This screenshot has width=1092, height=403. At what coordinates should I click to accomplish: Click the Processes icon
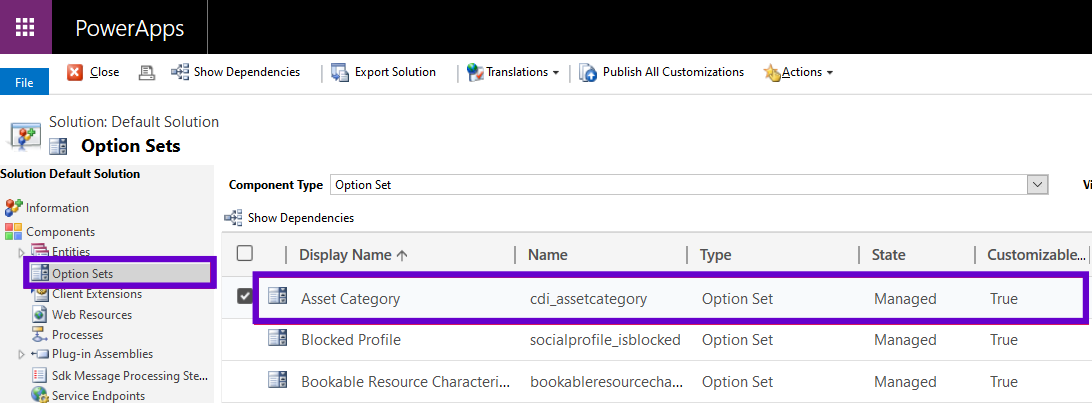tap(40, 335)
